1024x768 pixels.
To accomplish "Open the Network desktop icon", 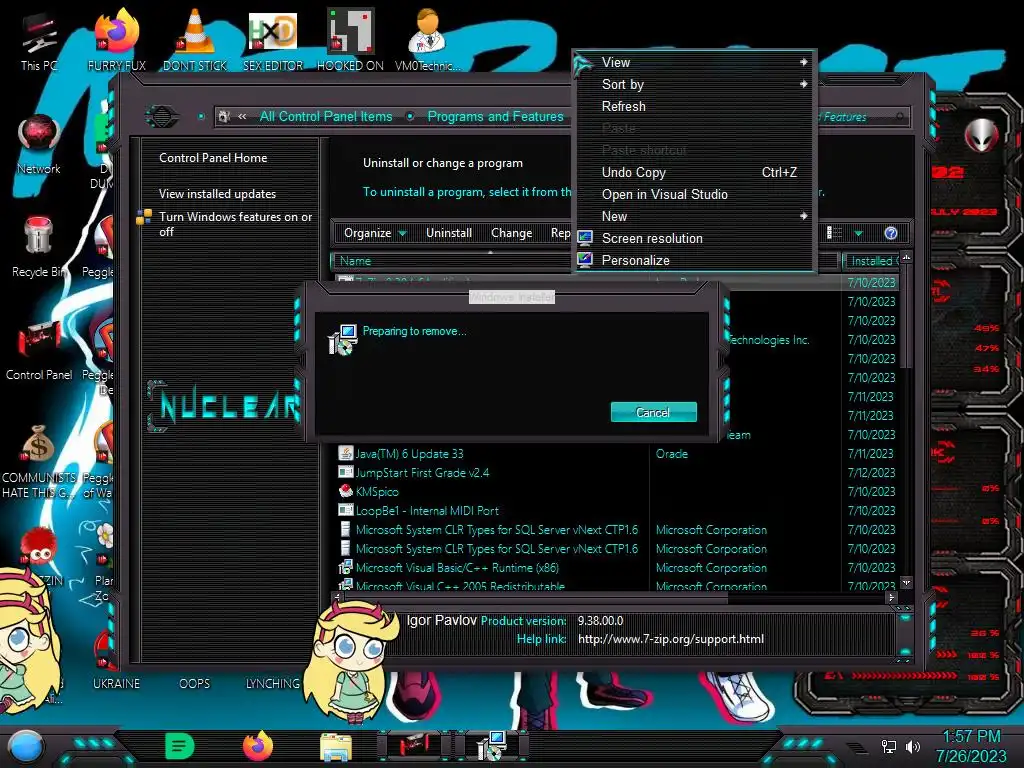I will pyautogui.click(x=39, y=144).
